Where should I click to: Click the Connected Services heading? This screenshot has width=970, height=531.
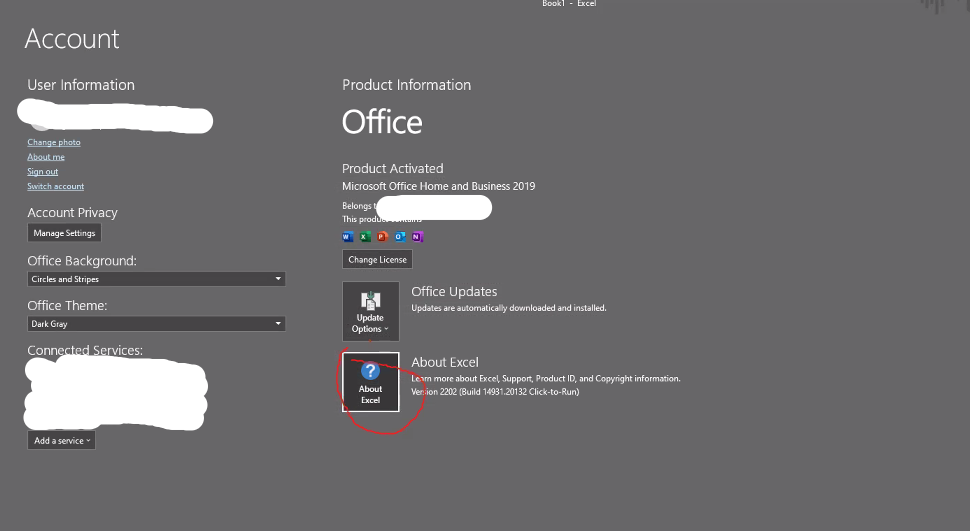click(x=85, y=350)
